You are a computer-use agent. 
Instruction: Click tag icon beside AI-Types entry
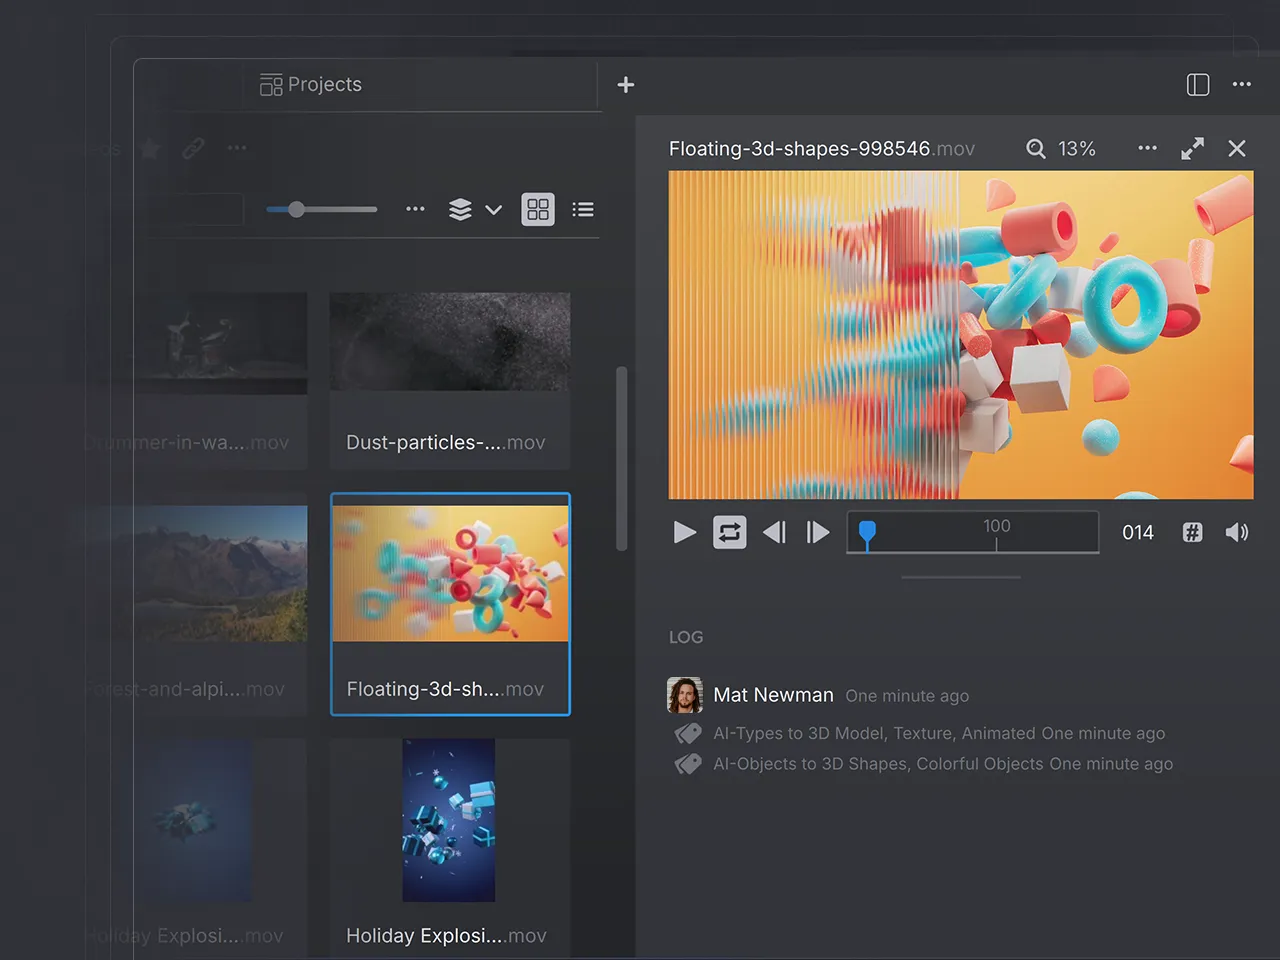click(x=688, y=734)
